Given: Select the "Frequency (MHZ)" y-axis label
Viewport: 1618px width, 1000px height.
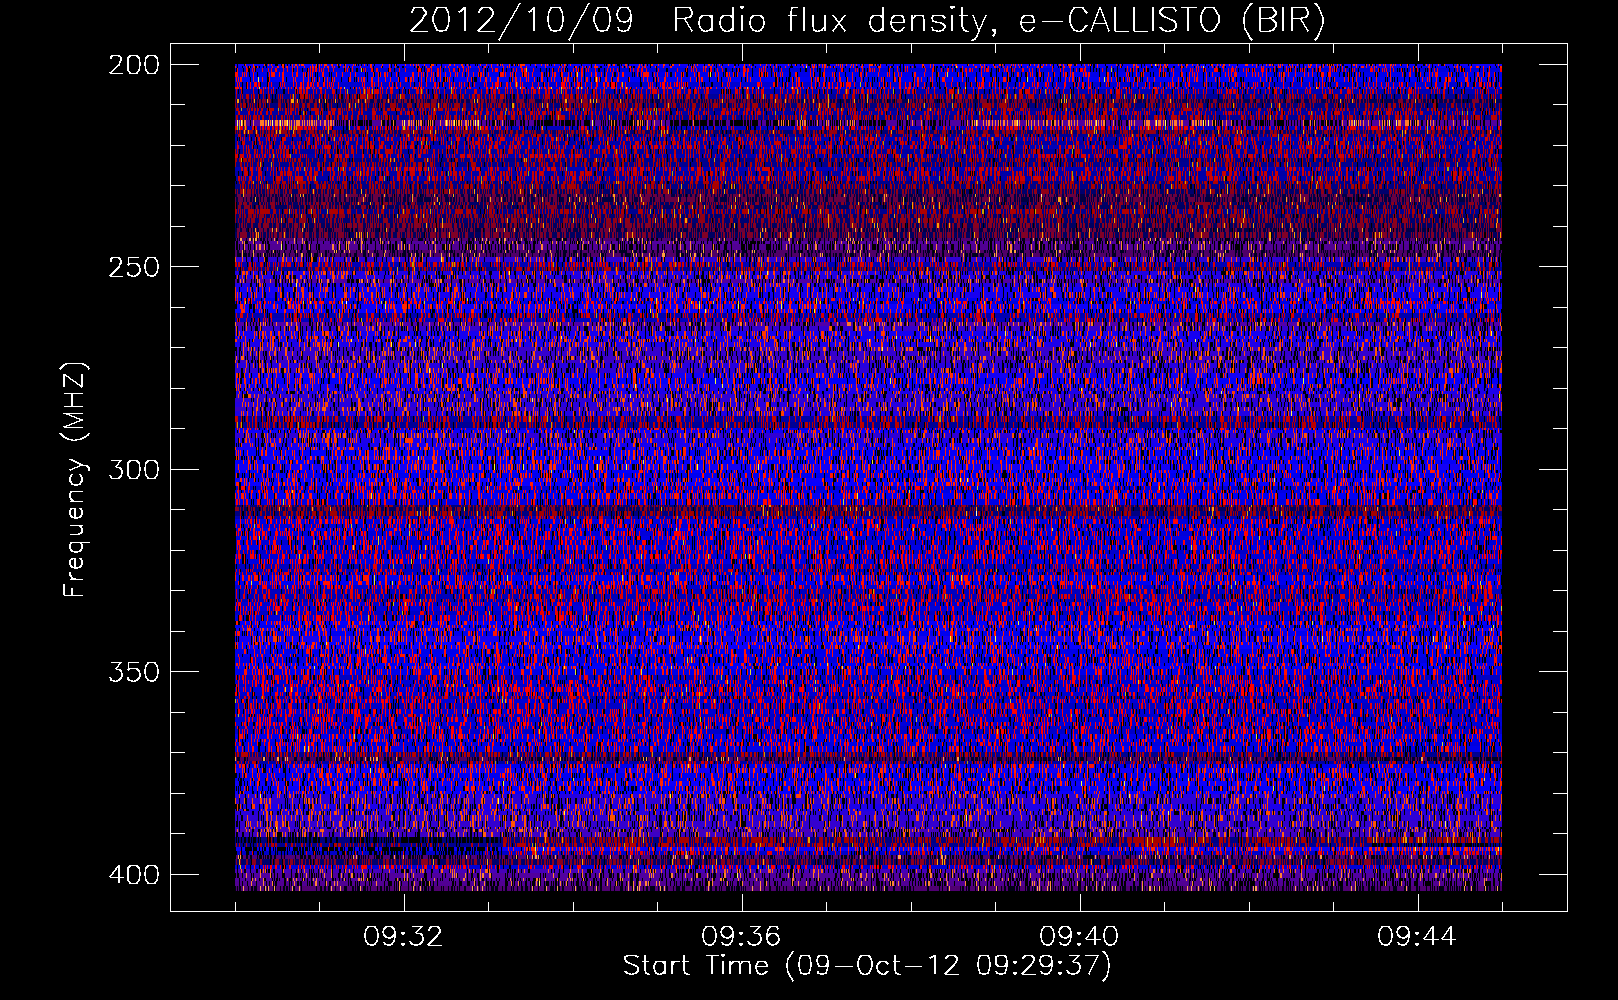Looking at the screenshot, I should [75, 479].
